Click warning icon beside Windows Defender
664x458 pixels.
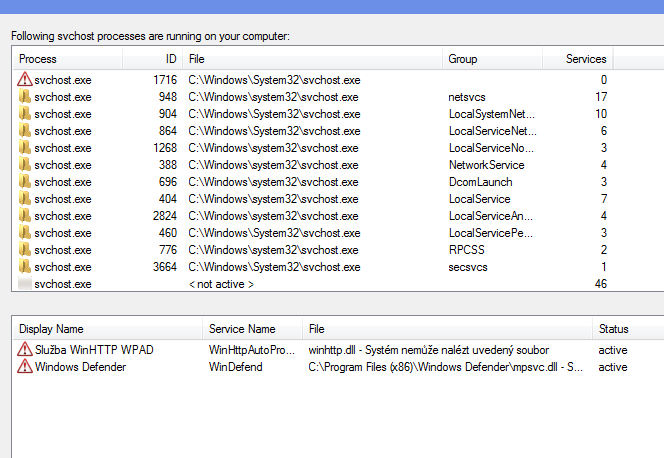pos(24,367)
